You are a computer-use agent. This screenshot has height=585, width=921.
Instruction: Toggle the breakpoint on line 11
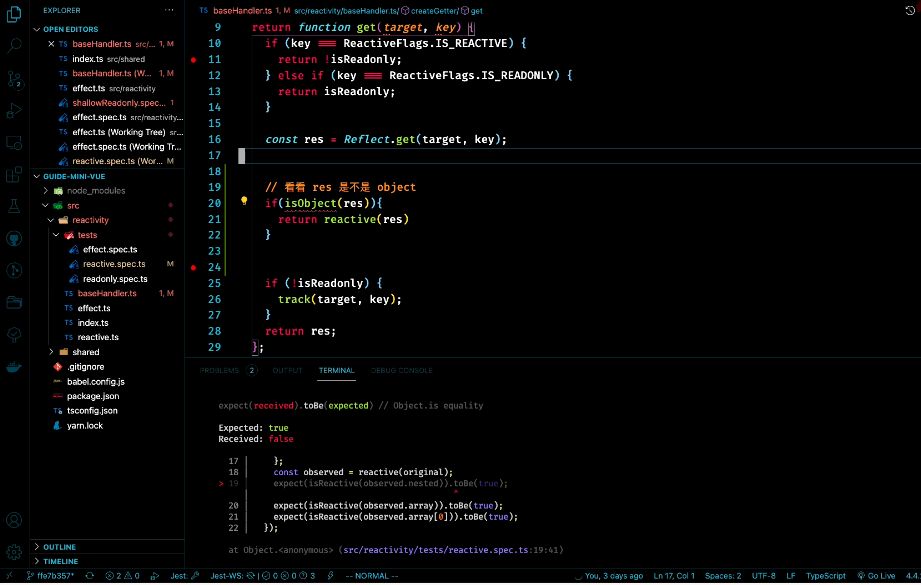193,60
